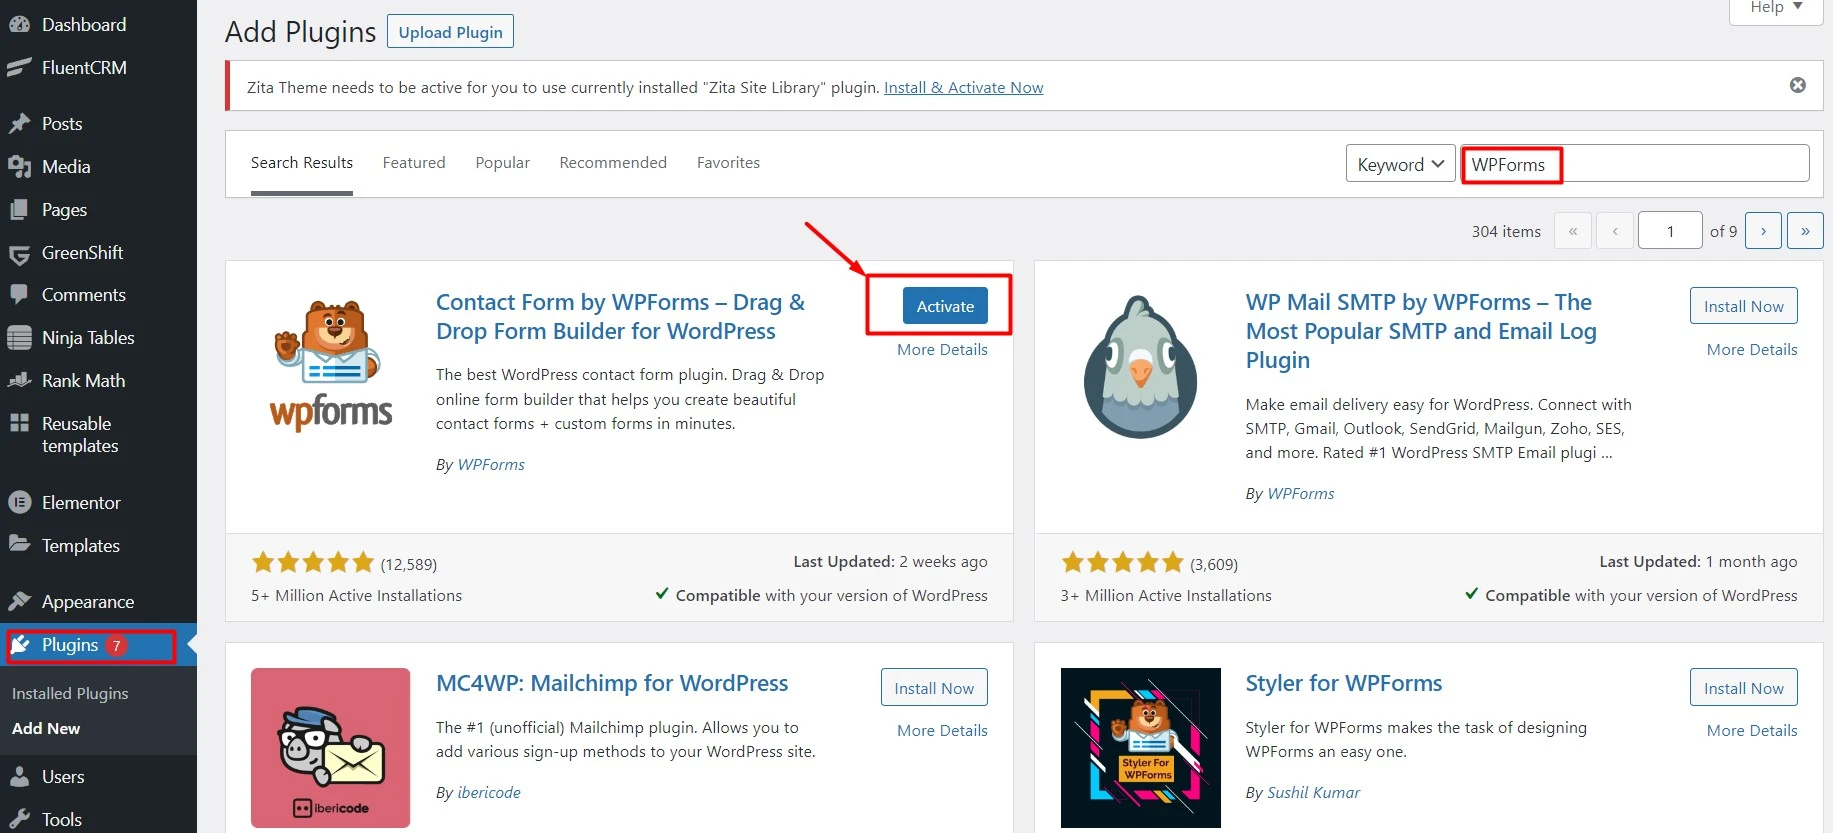The height and width of the screenshot is (833, 1833).
Task: Open Installed Plugins submenu item
Action: tap(70, 694)
